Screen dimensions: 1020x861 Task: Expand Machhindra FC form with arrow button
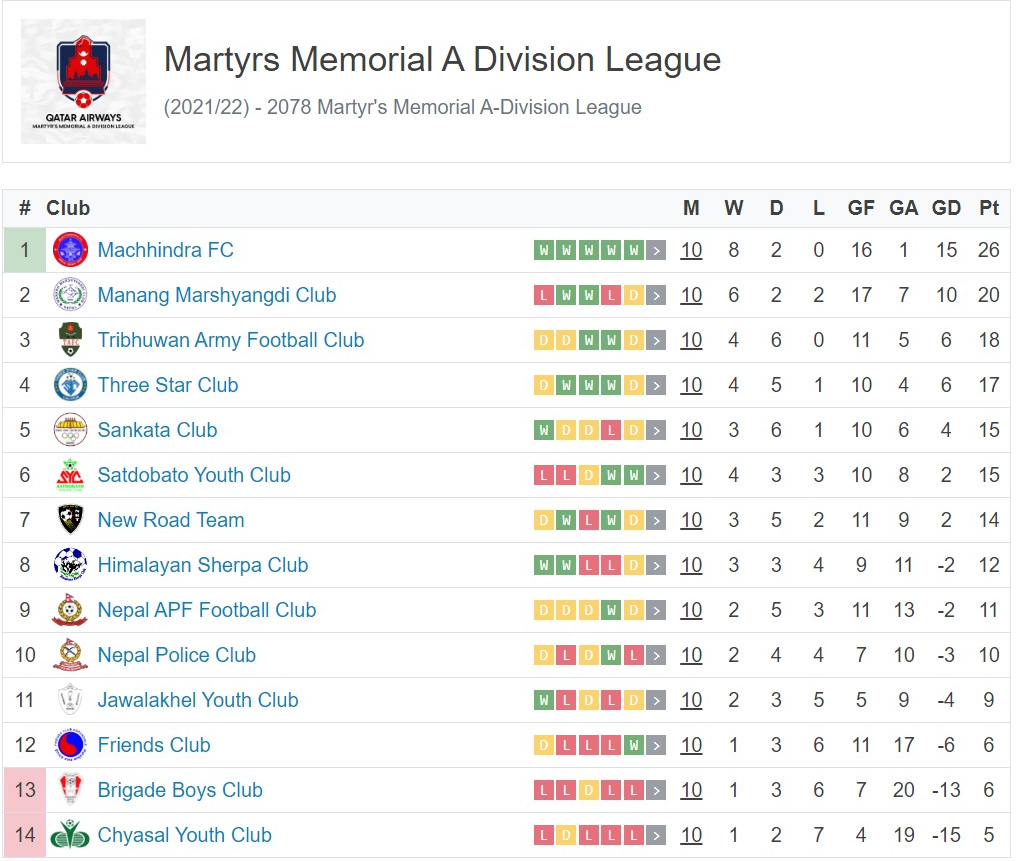click(656, 250)
